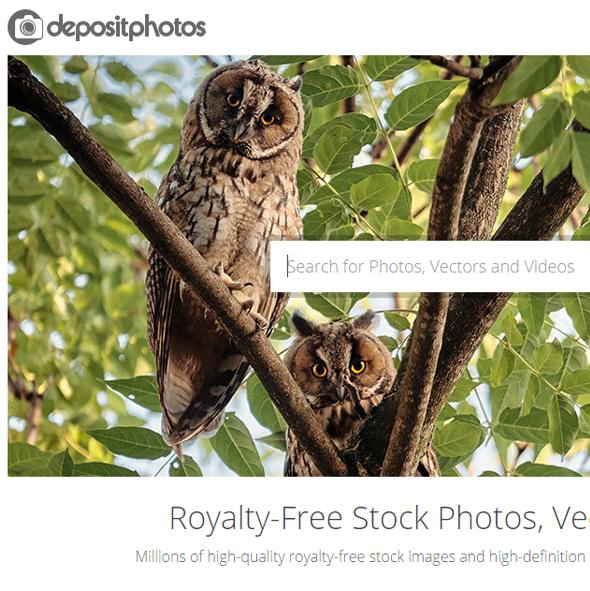Select the large owl's face in the hero image
The width and height of the screenshot is (590, 591).
tap(251, 109)
